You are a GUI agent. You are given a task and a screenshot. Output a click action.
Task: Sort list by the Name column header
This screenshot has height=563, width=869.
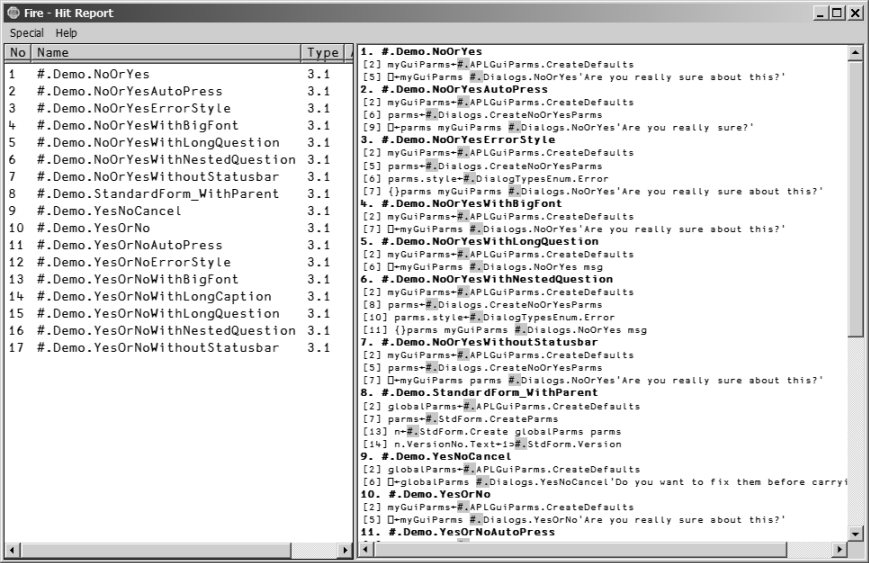click(x=166, y=53)
